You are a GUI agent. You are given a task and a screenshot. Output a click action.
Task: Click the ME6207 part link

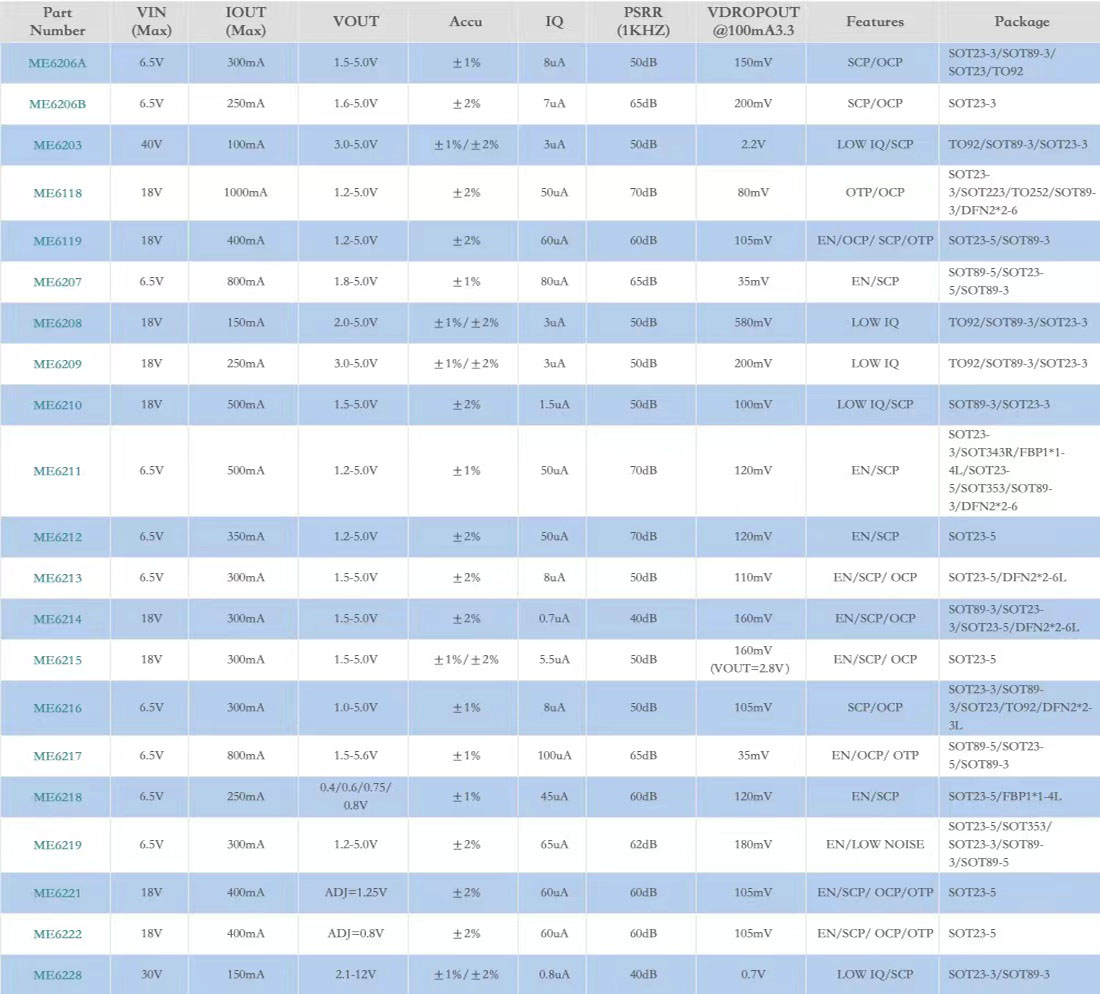point(57,282)
